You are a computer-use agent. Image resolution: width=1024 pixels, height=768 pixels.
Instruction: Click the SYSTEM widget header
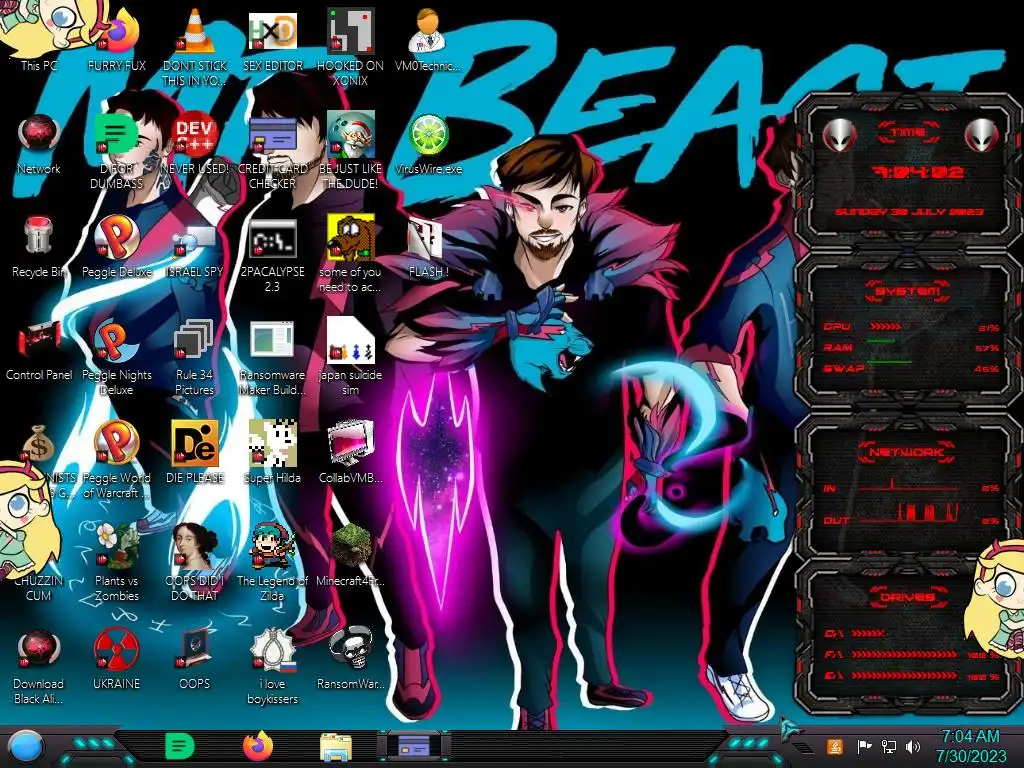tap(908, 291)
